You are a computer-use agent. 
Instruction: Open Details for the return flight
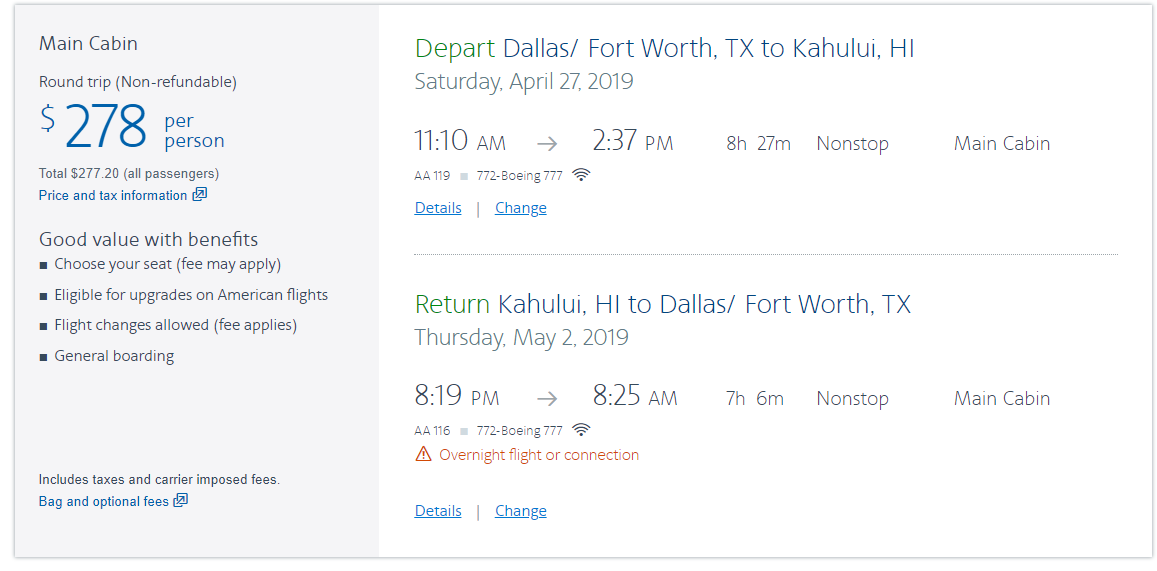tap(438, 511)
